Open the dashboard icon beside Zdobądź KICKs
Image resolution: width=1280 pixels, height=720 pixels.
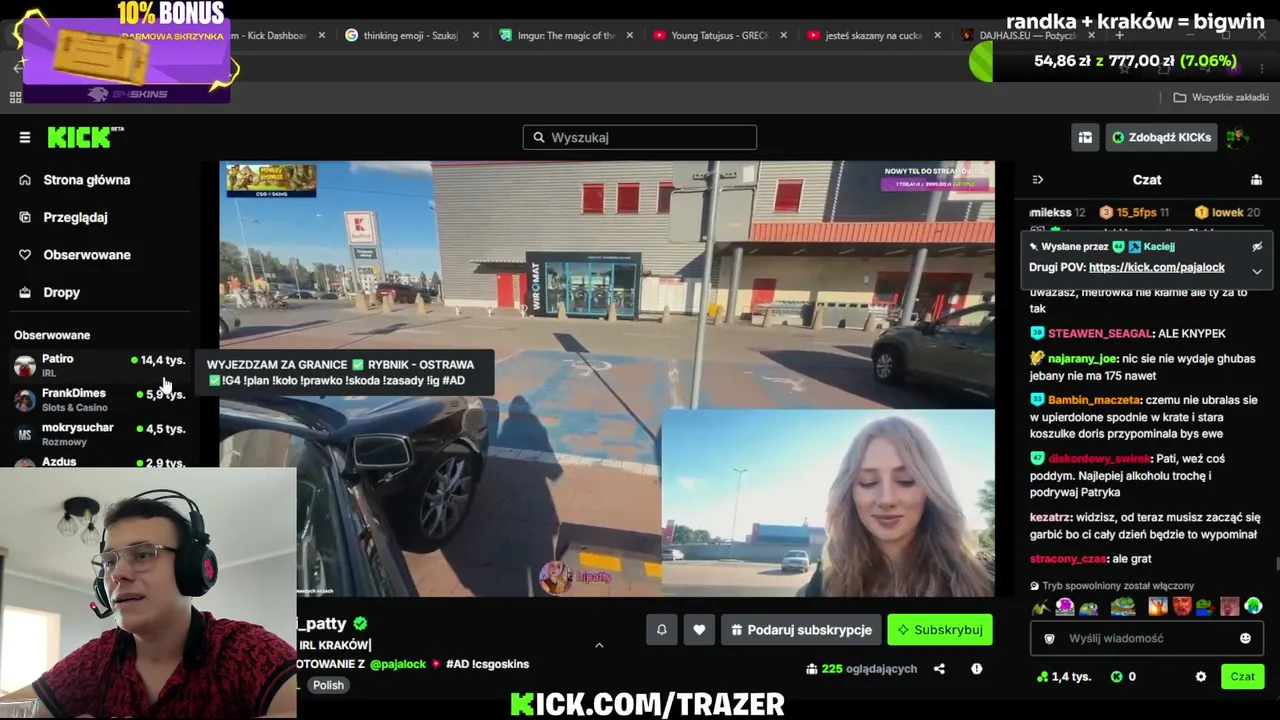(x=1085, y=137)
